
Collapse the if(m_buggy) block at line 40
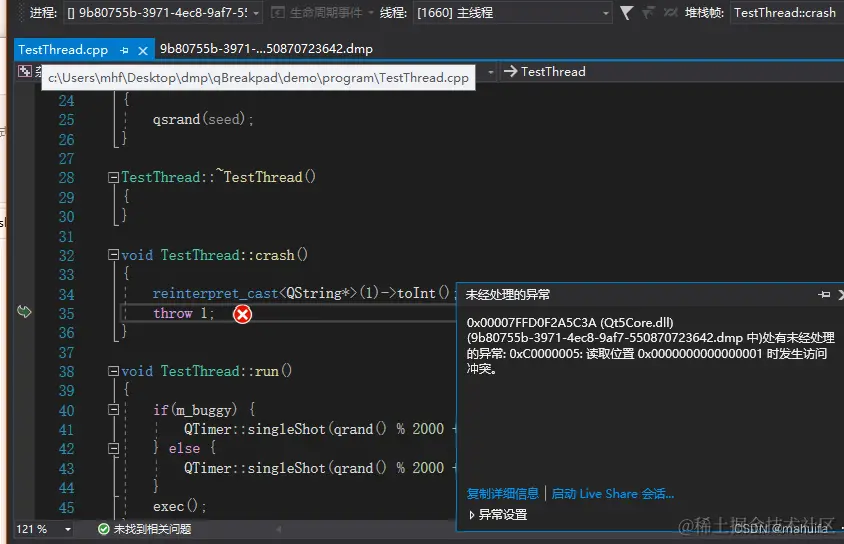(x=113, y=410)
